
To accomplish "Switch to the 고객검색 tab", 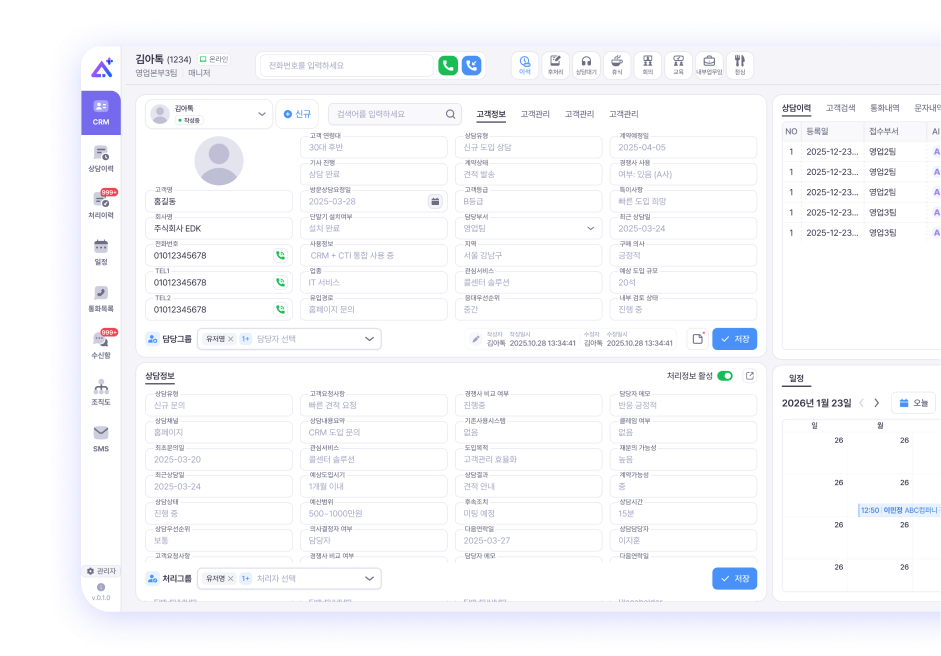I will click(x=840, y=108).
